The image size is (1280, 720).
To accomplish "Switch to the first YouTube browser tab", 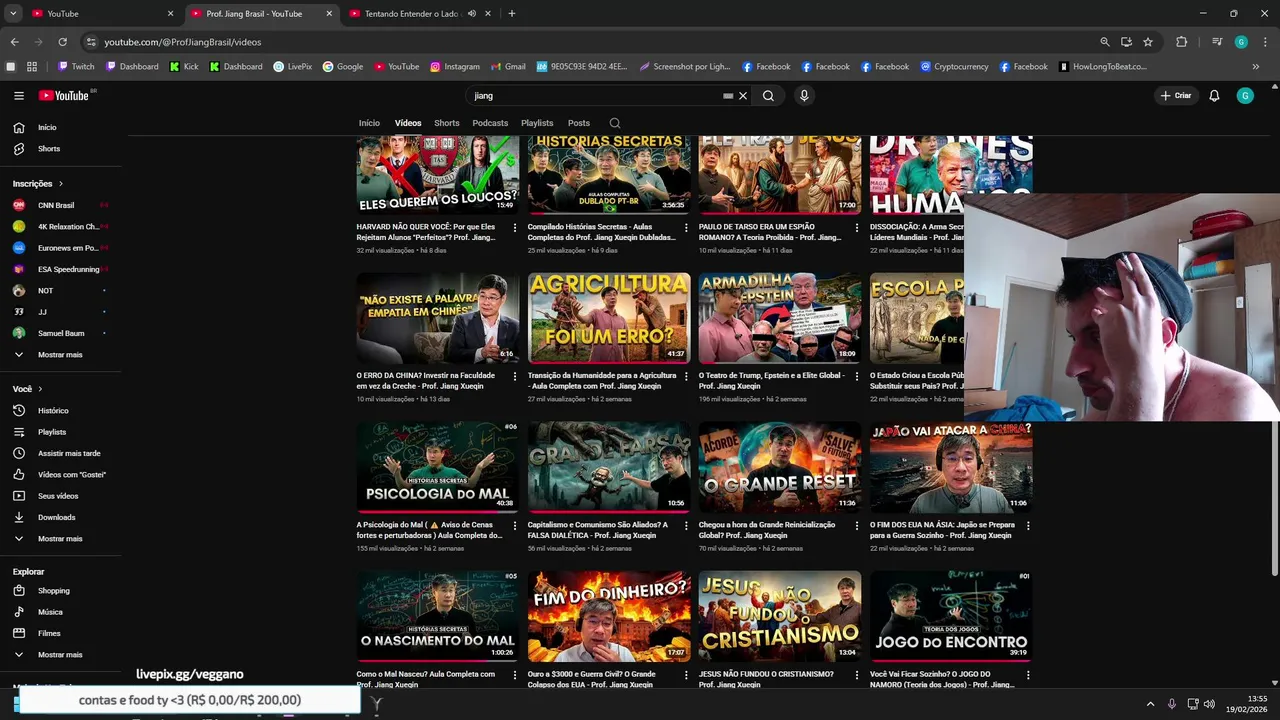I will click(103, 14).
